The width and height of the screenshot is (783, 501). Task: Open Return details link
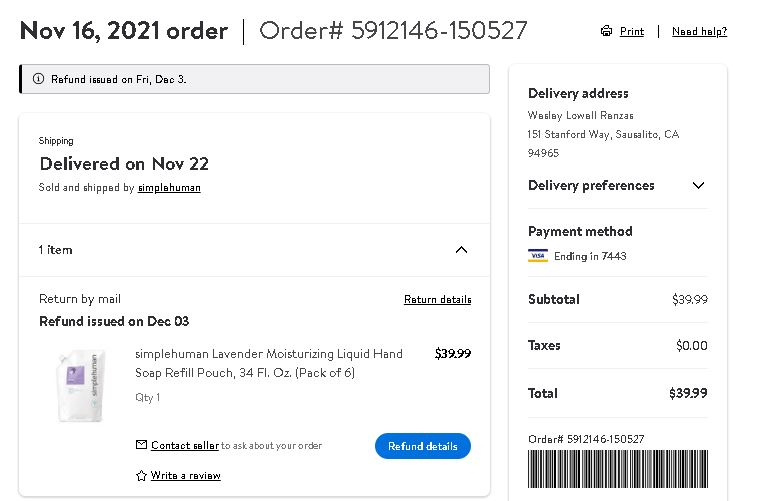(x=437, y=299)
